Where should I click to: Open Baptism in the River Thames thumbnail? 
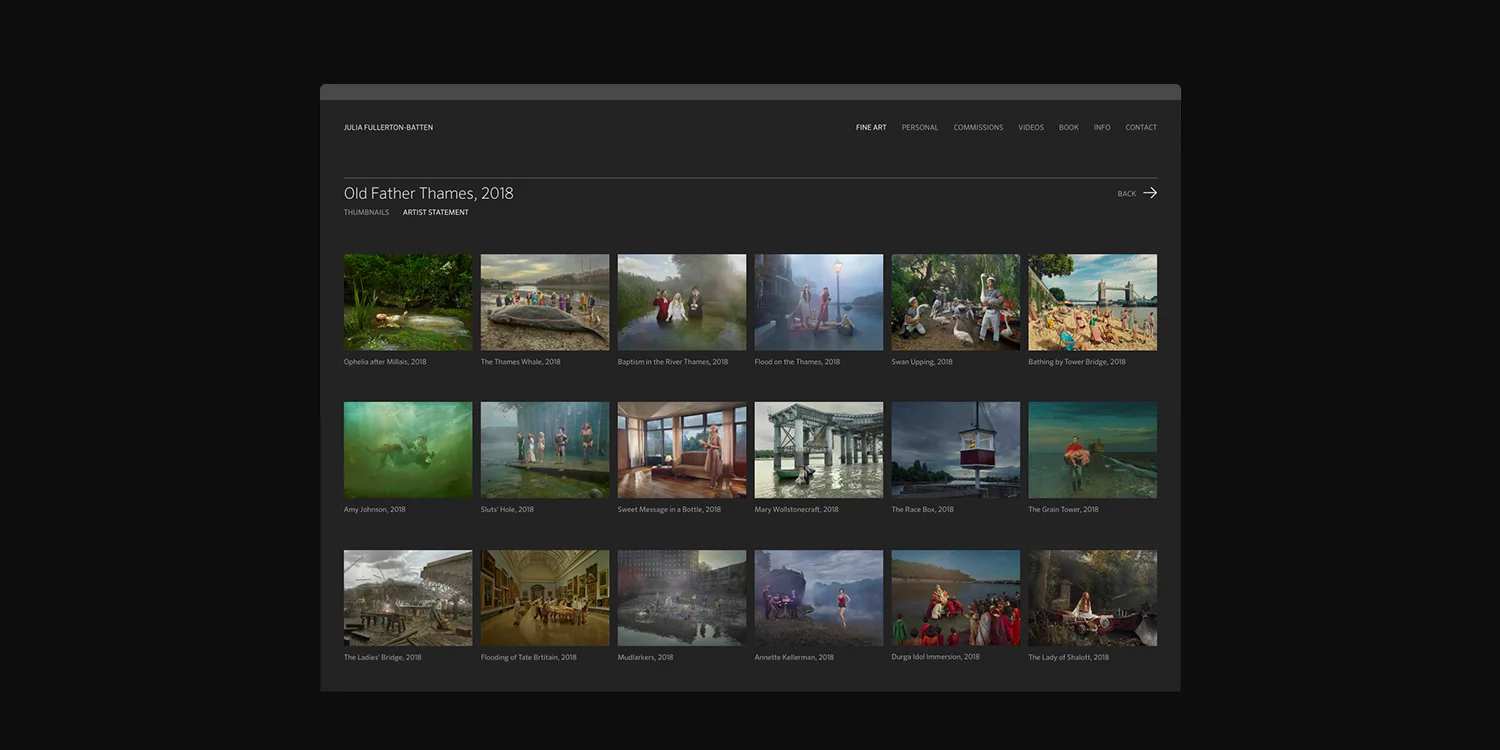click(682, 302)
